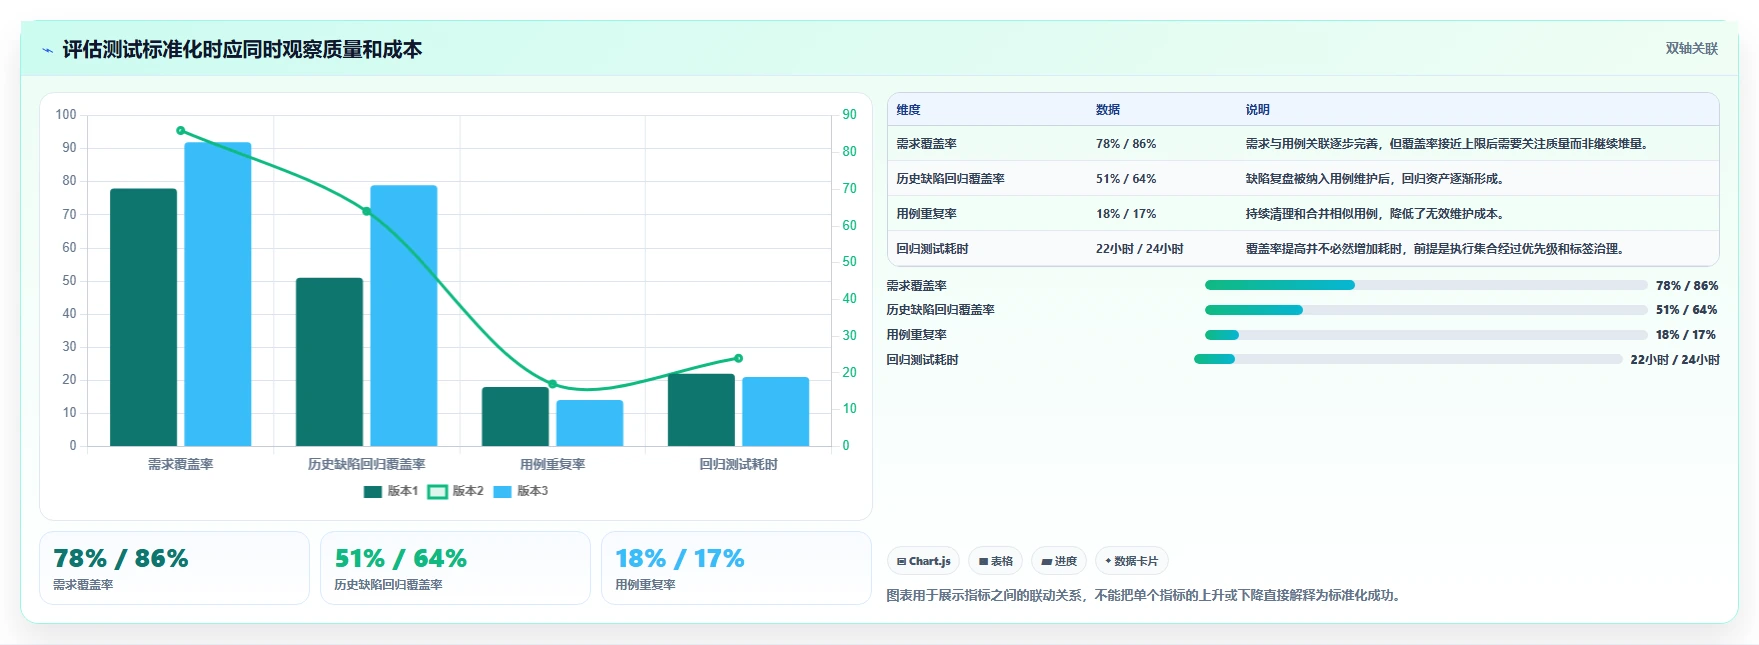Image resolution: width=1759 pixels, height=645 pixels.
Task: Click the 78% / 86% value beside progress bar
Action: click(x=1687, y=286)
